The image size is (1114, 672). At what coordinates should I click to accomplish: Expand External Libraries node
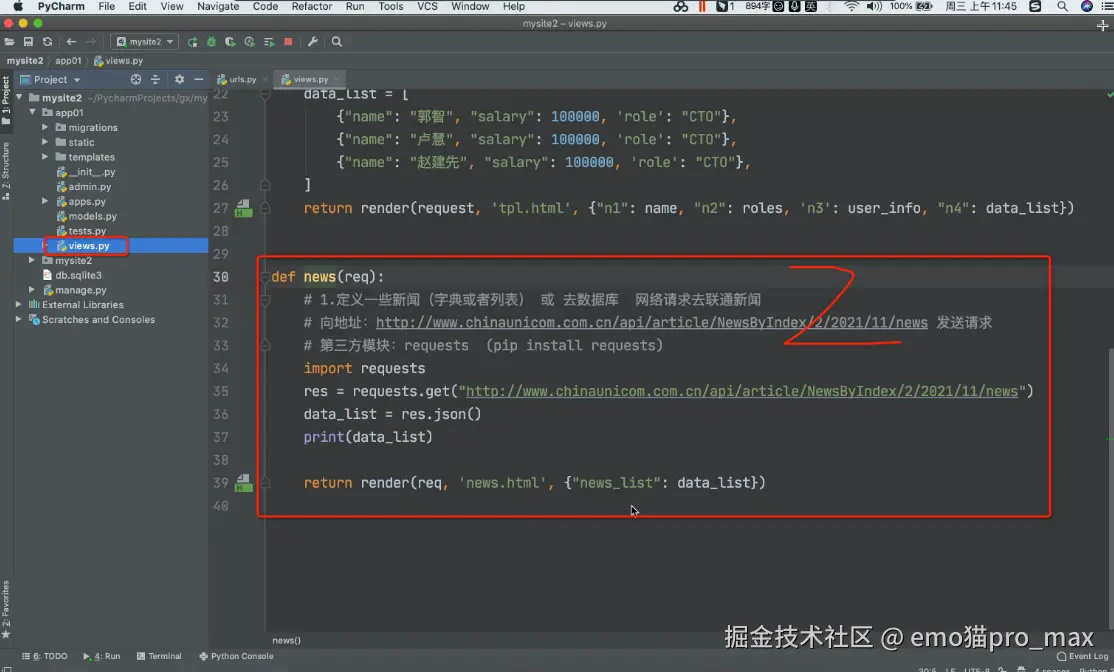tap(18, 304)
